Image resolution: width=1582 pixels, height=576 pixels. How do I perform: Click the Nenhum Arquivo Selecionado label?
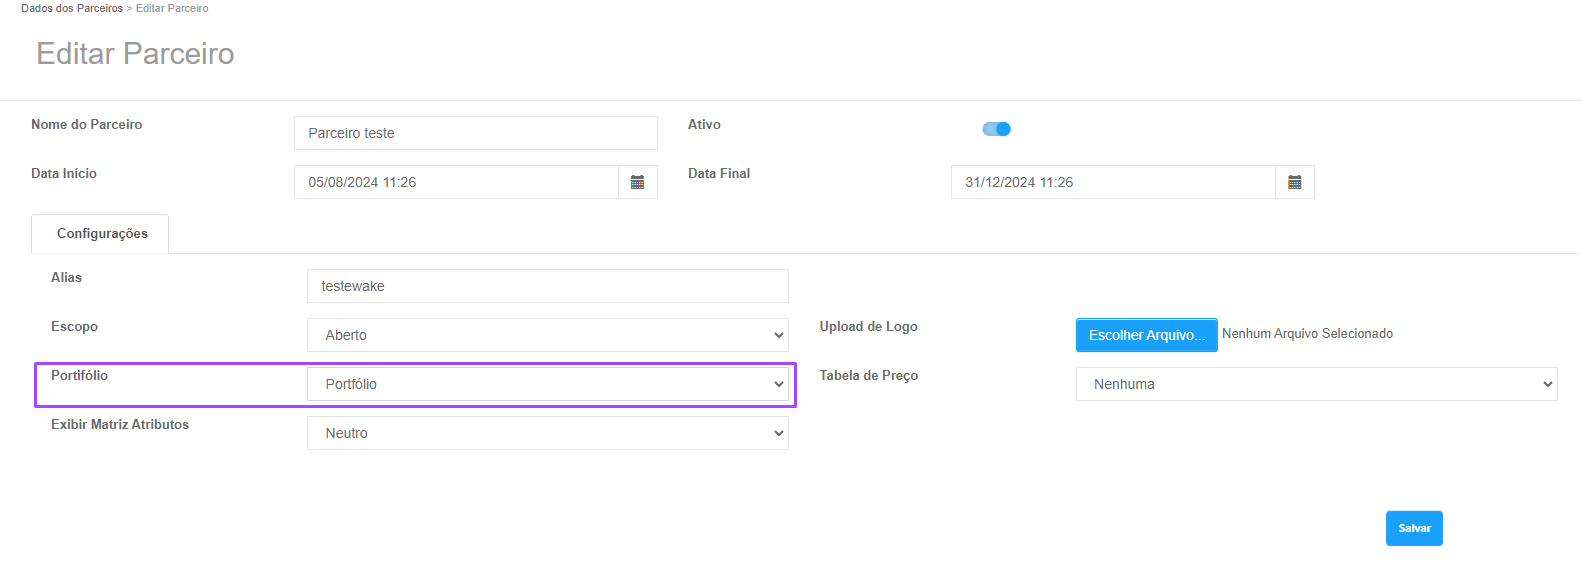[x=1307, y=334]
